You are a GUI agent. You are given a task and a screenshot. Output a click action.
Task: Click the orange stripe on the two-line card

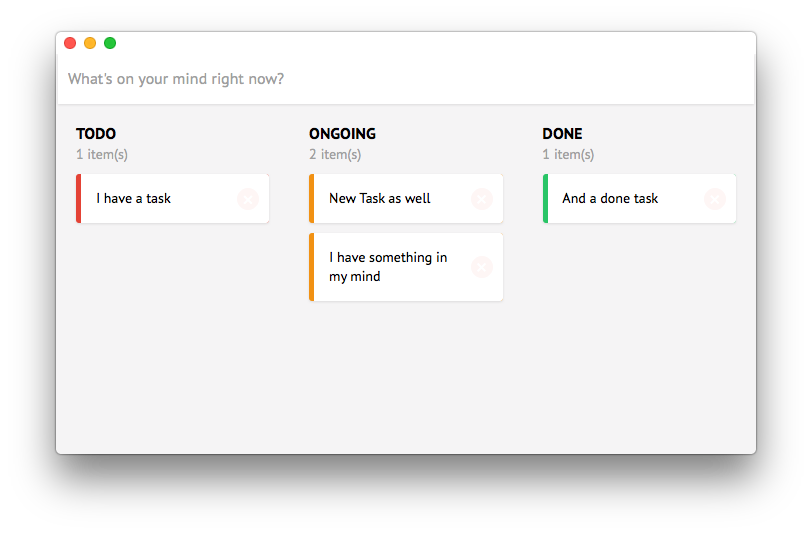tap(312, 267)
